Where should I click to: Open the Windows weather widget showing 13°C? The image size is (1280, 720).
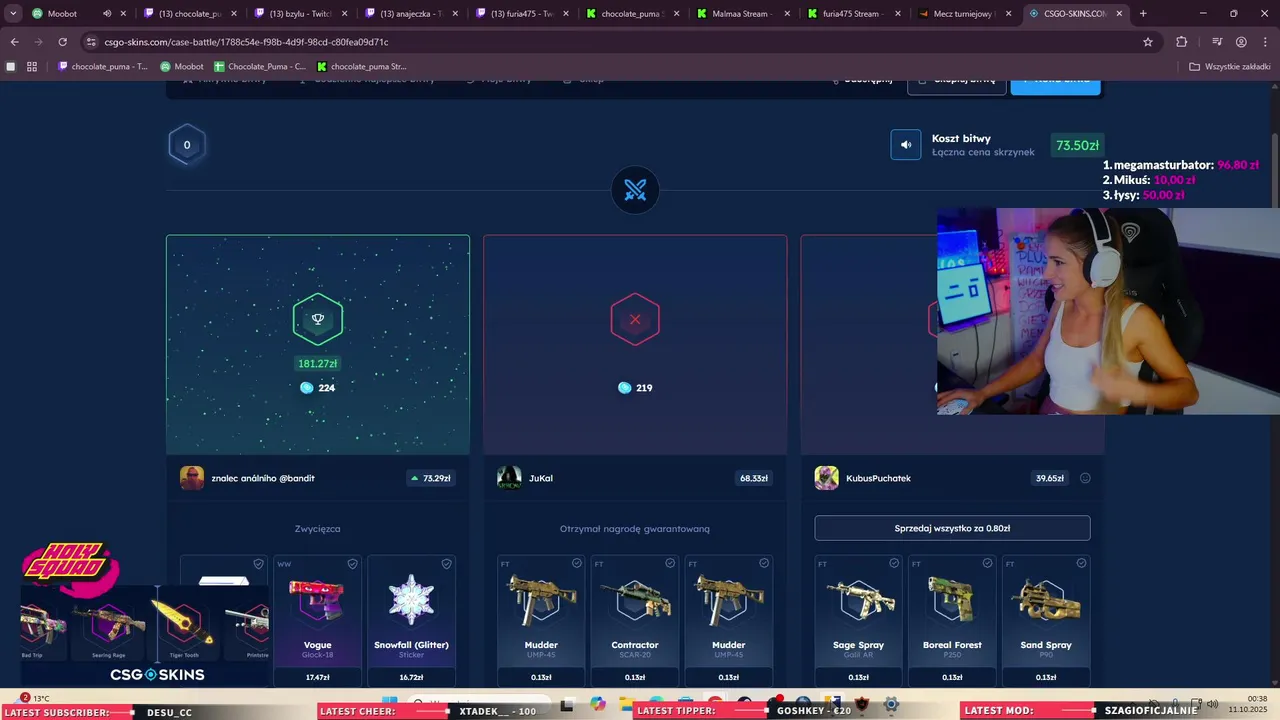35,698
